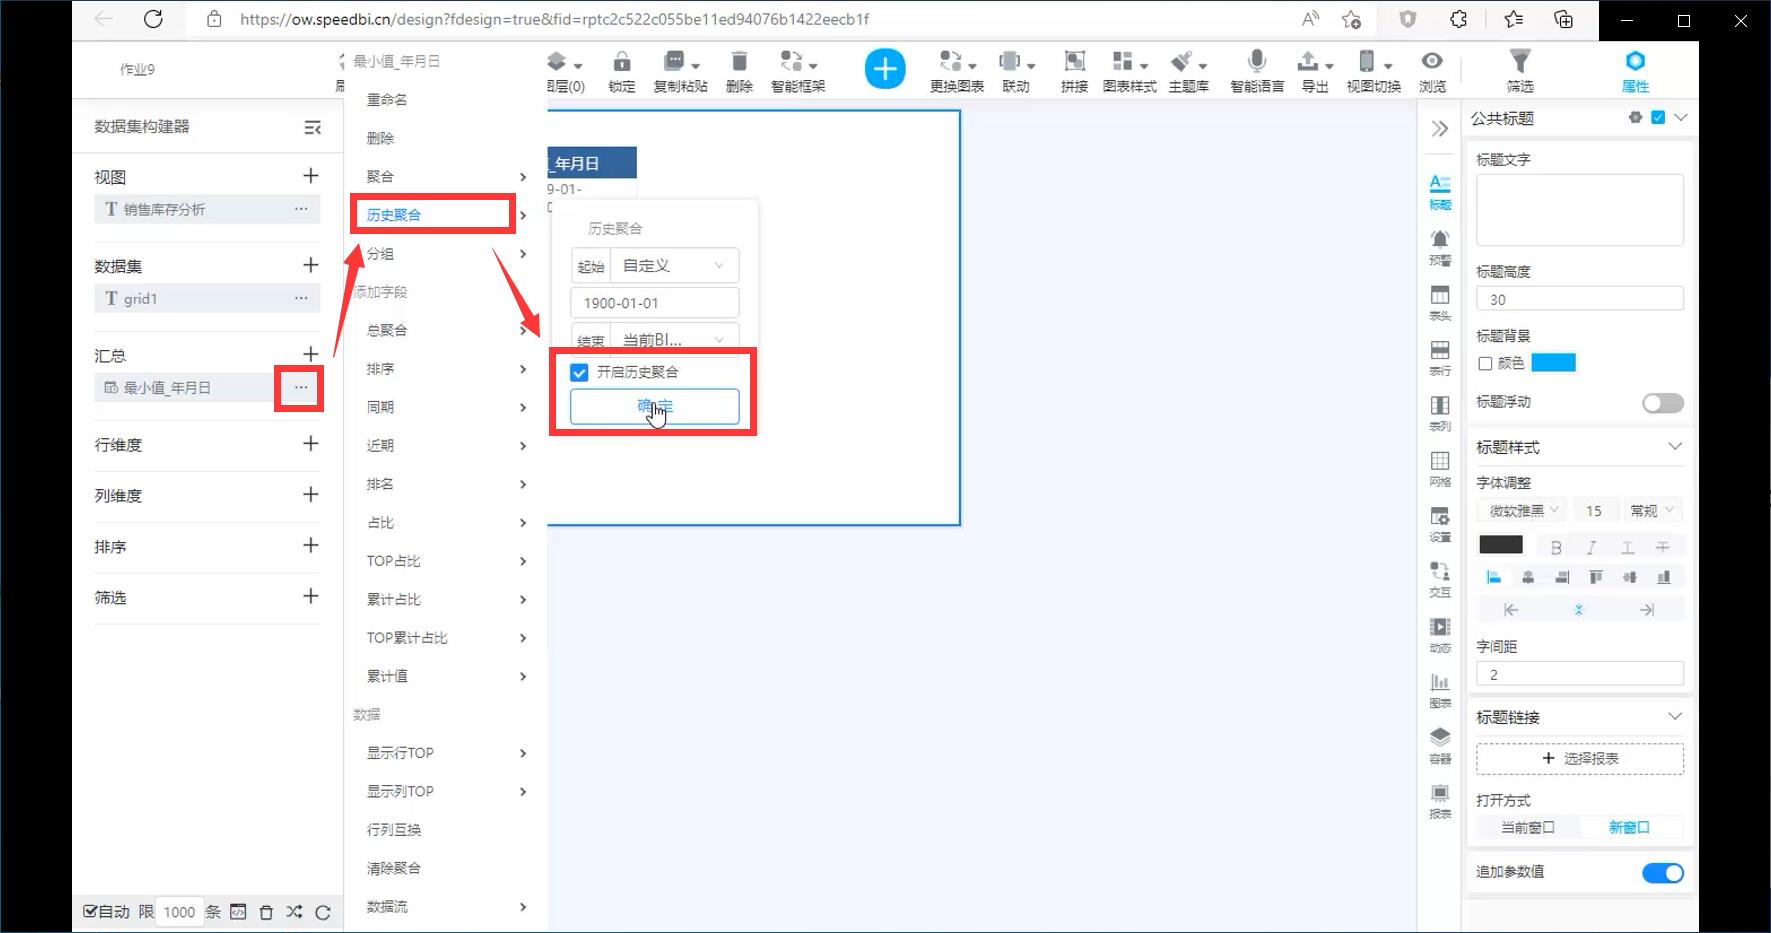Click the dark font color swatch

click(1500, 545)
